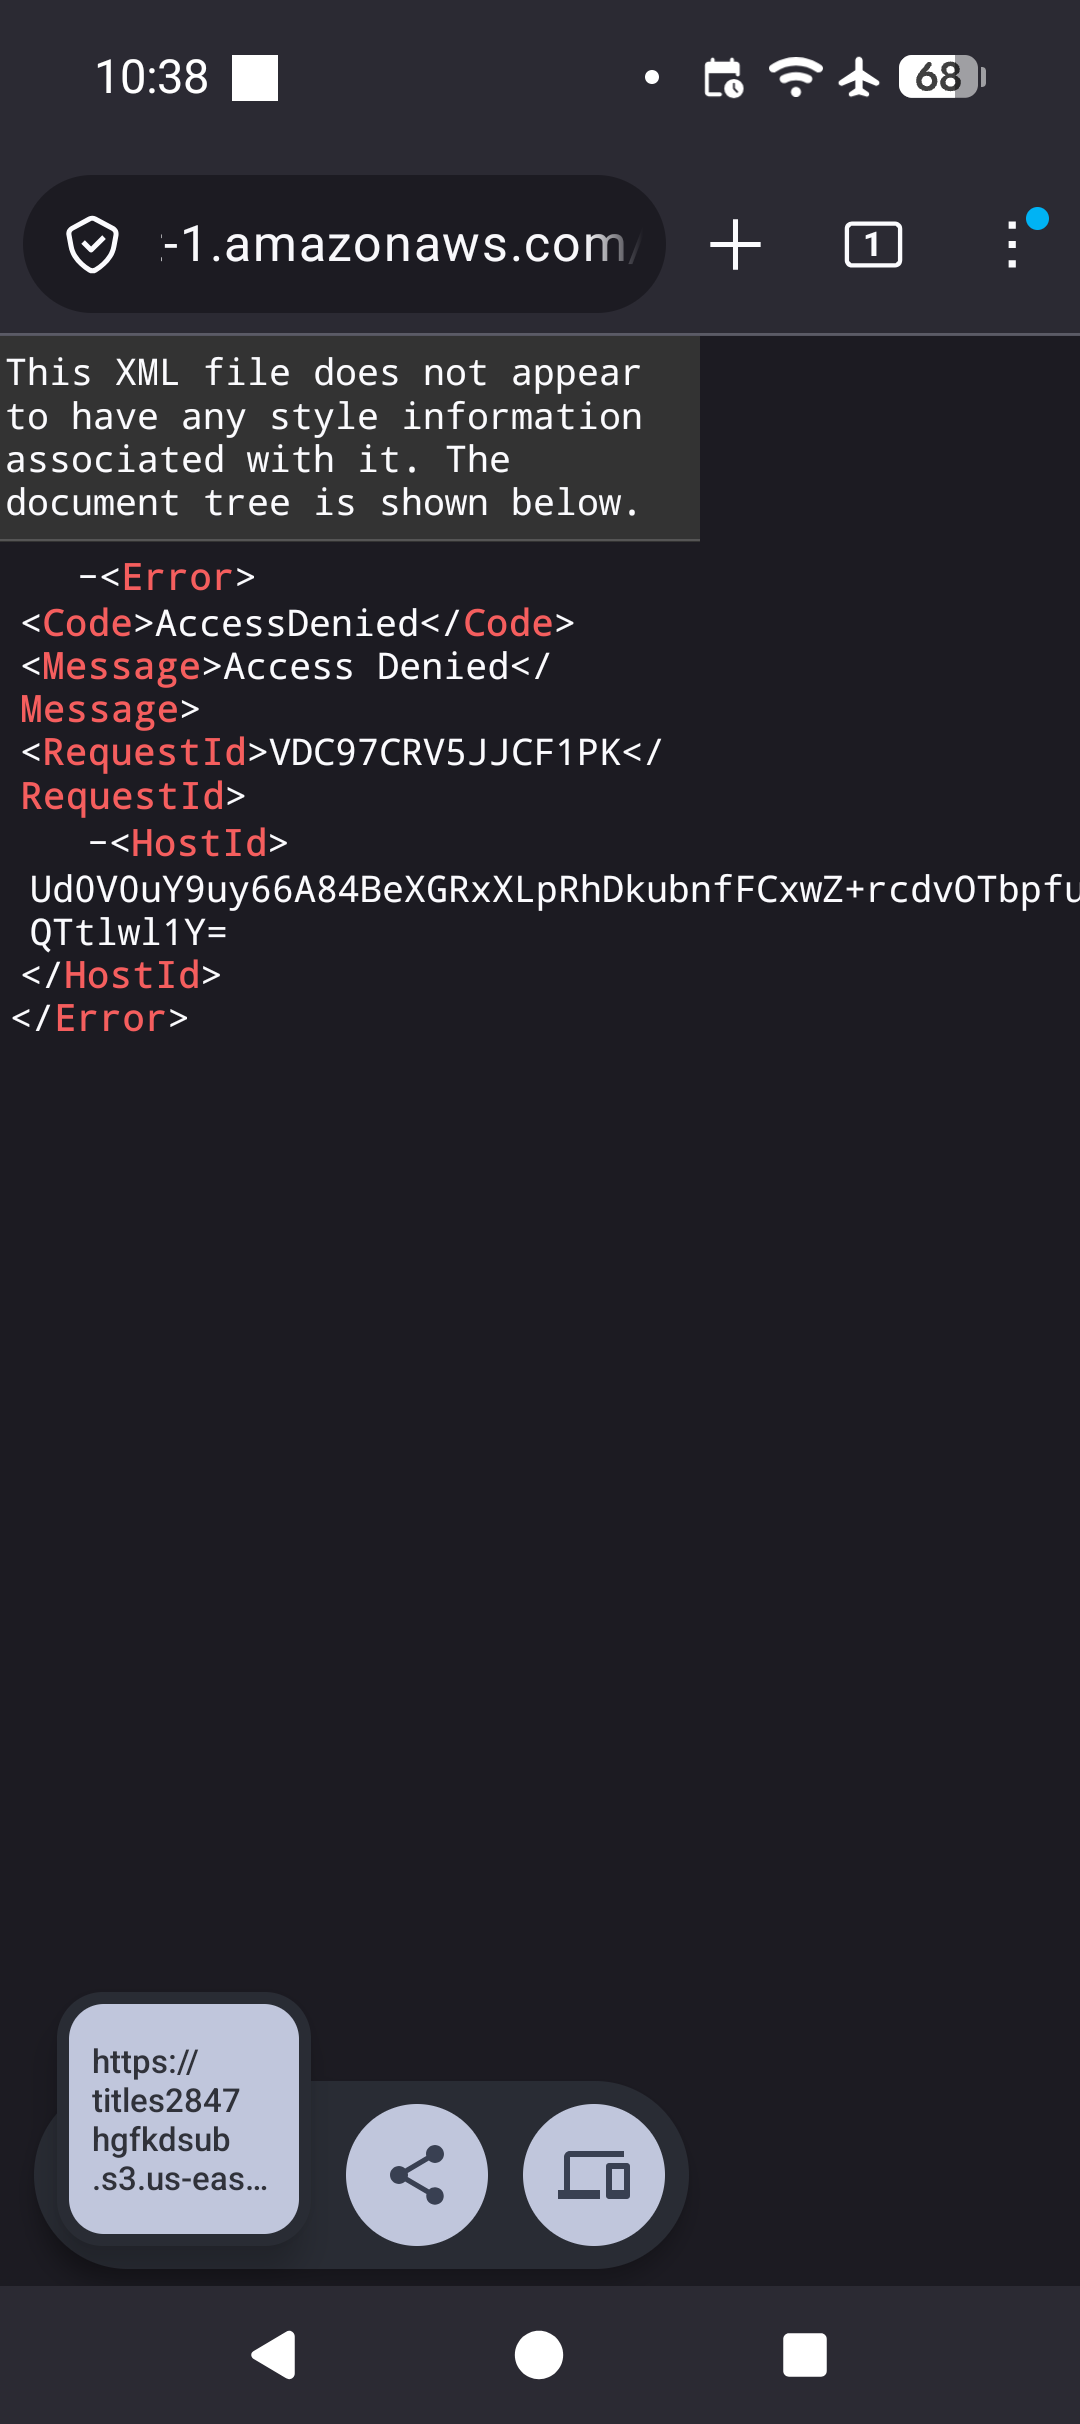
Task: Tap the tracking protection shield icon
Action: coord(92,245)
